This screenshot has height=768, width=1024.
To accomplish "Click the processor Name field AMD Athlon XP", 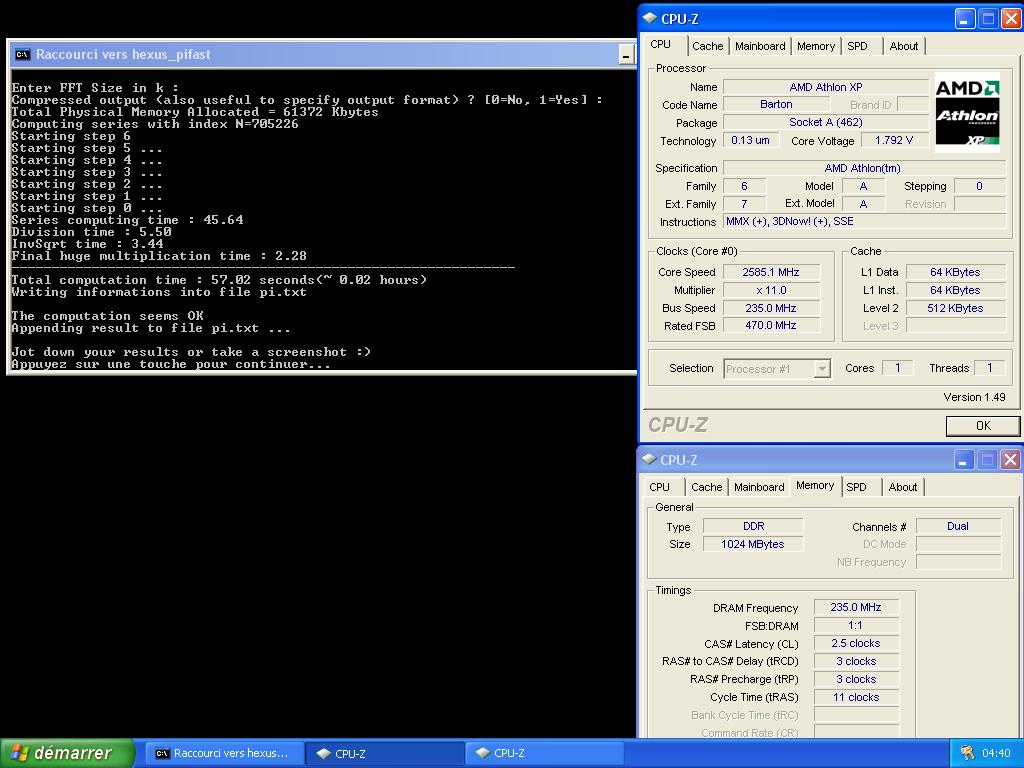I will coord(825,87).
